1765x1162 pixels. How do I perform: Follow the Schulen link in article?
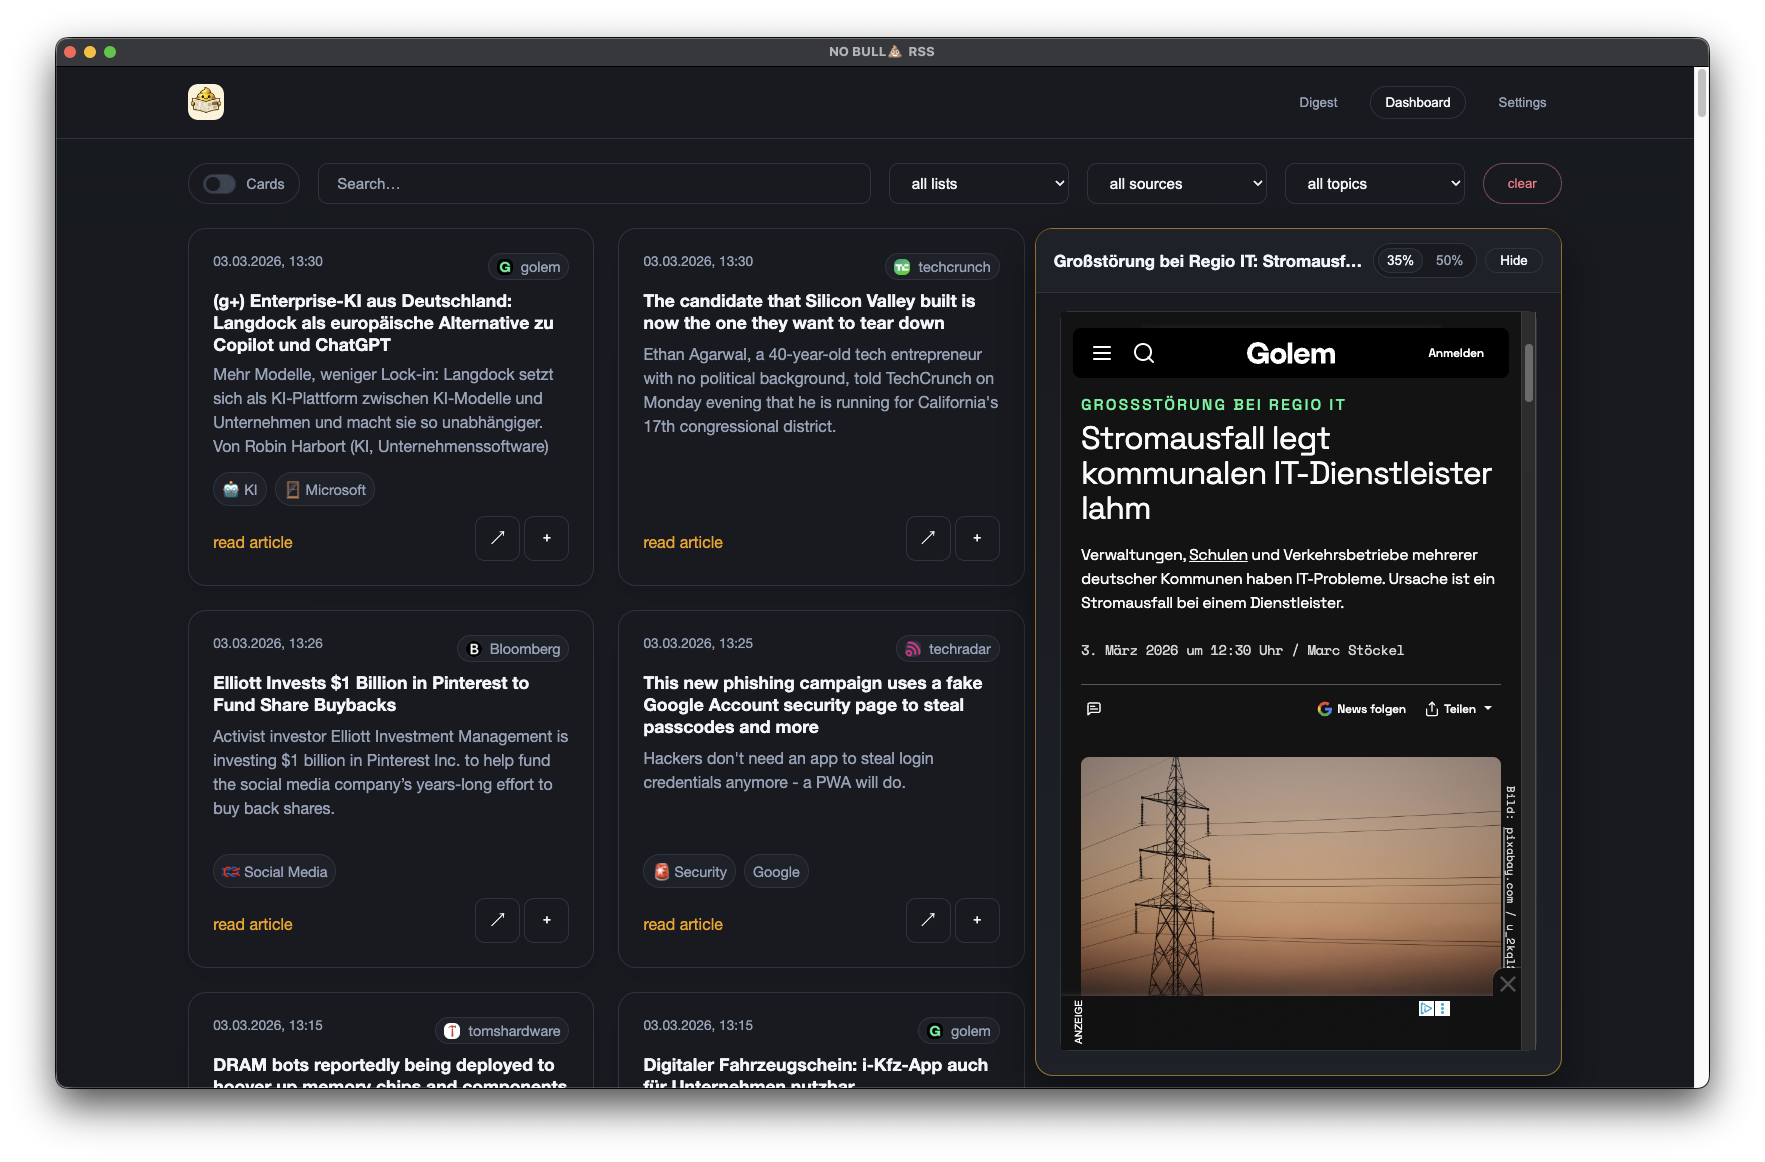pos(1218,555)
